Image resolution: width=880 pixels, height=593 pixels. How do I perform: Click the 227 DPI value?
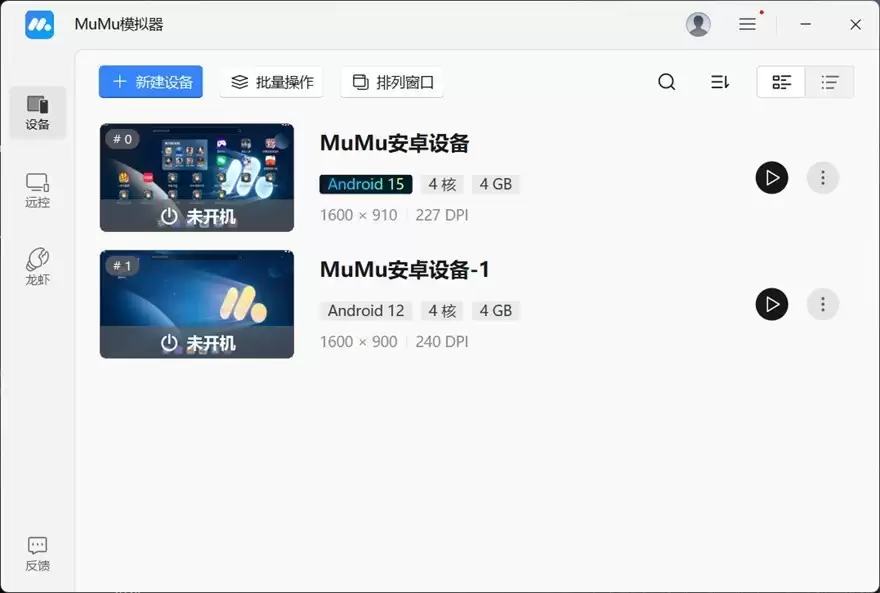coord(442,215)
